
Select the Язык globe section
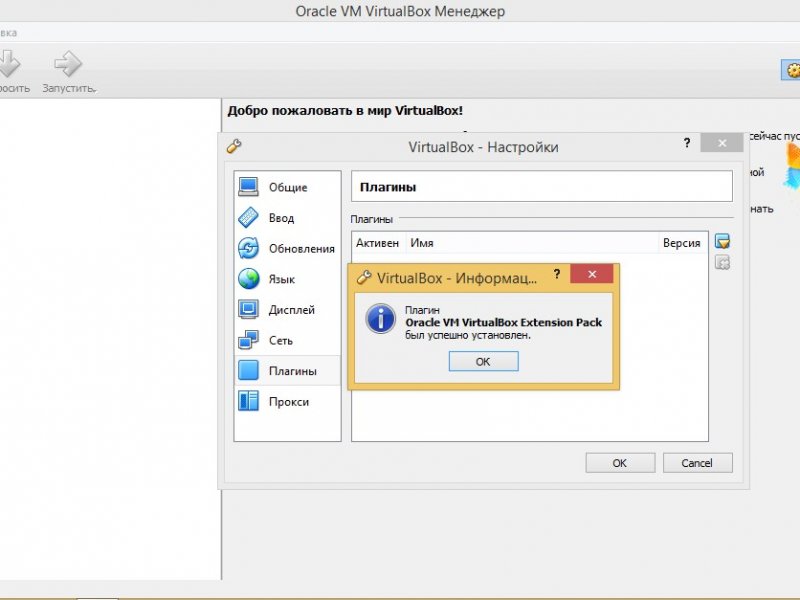(288, 279)
